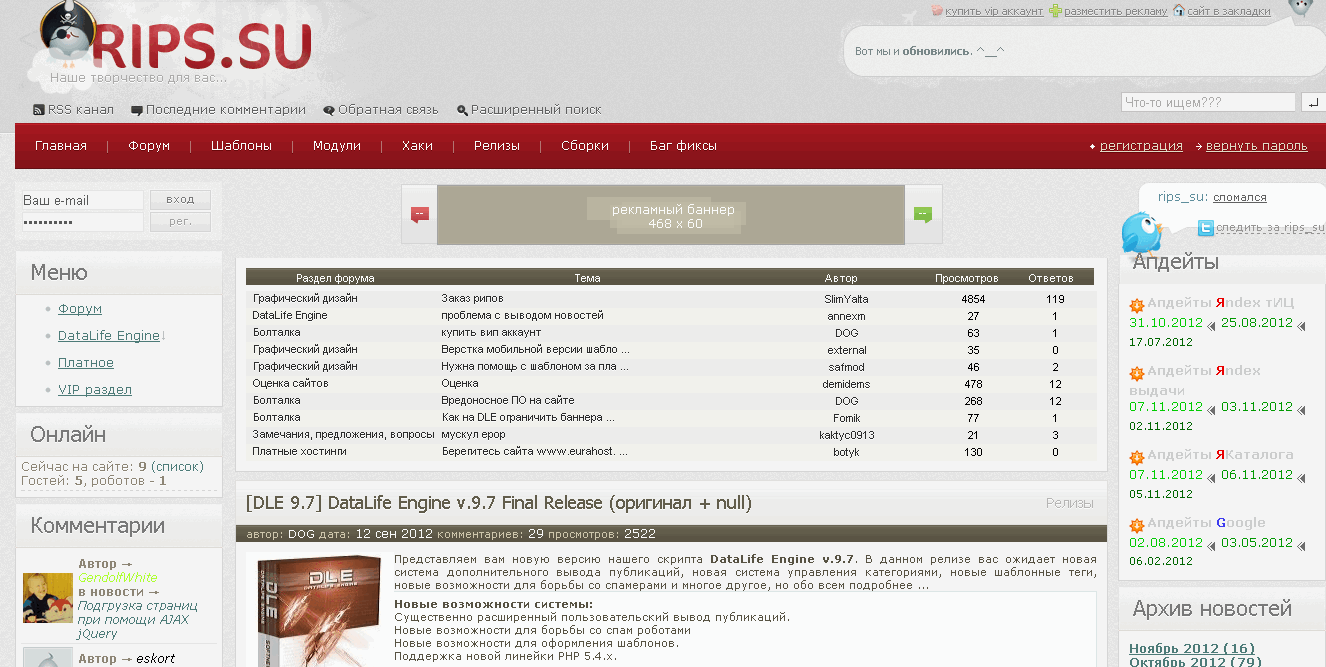The height and width of the screenshot is (667, 1326).
Task: Open the Релизы navigation item
Action: (x=497, y=146)
